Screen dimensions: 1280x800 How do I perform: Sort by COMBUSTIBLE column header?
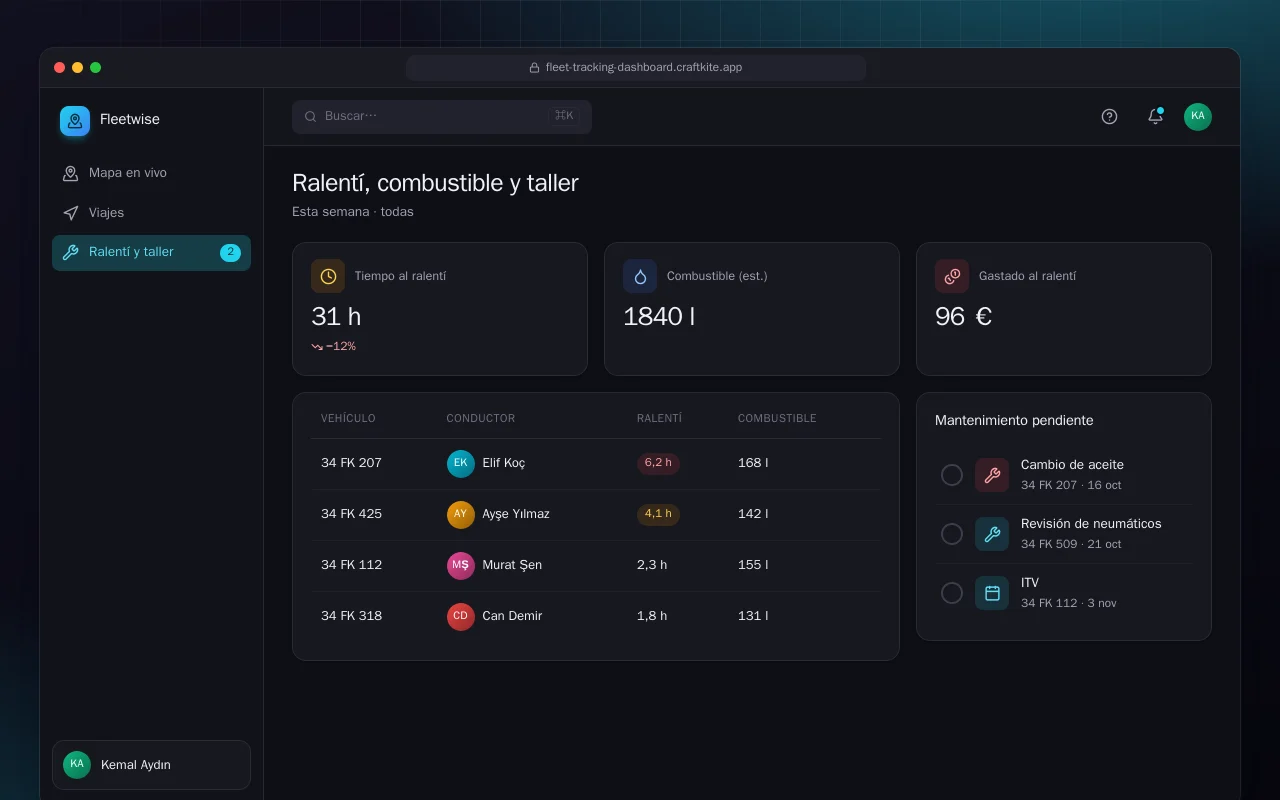(x=777, y=418)
